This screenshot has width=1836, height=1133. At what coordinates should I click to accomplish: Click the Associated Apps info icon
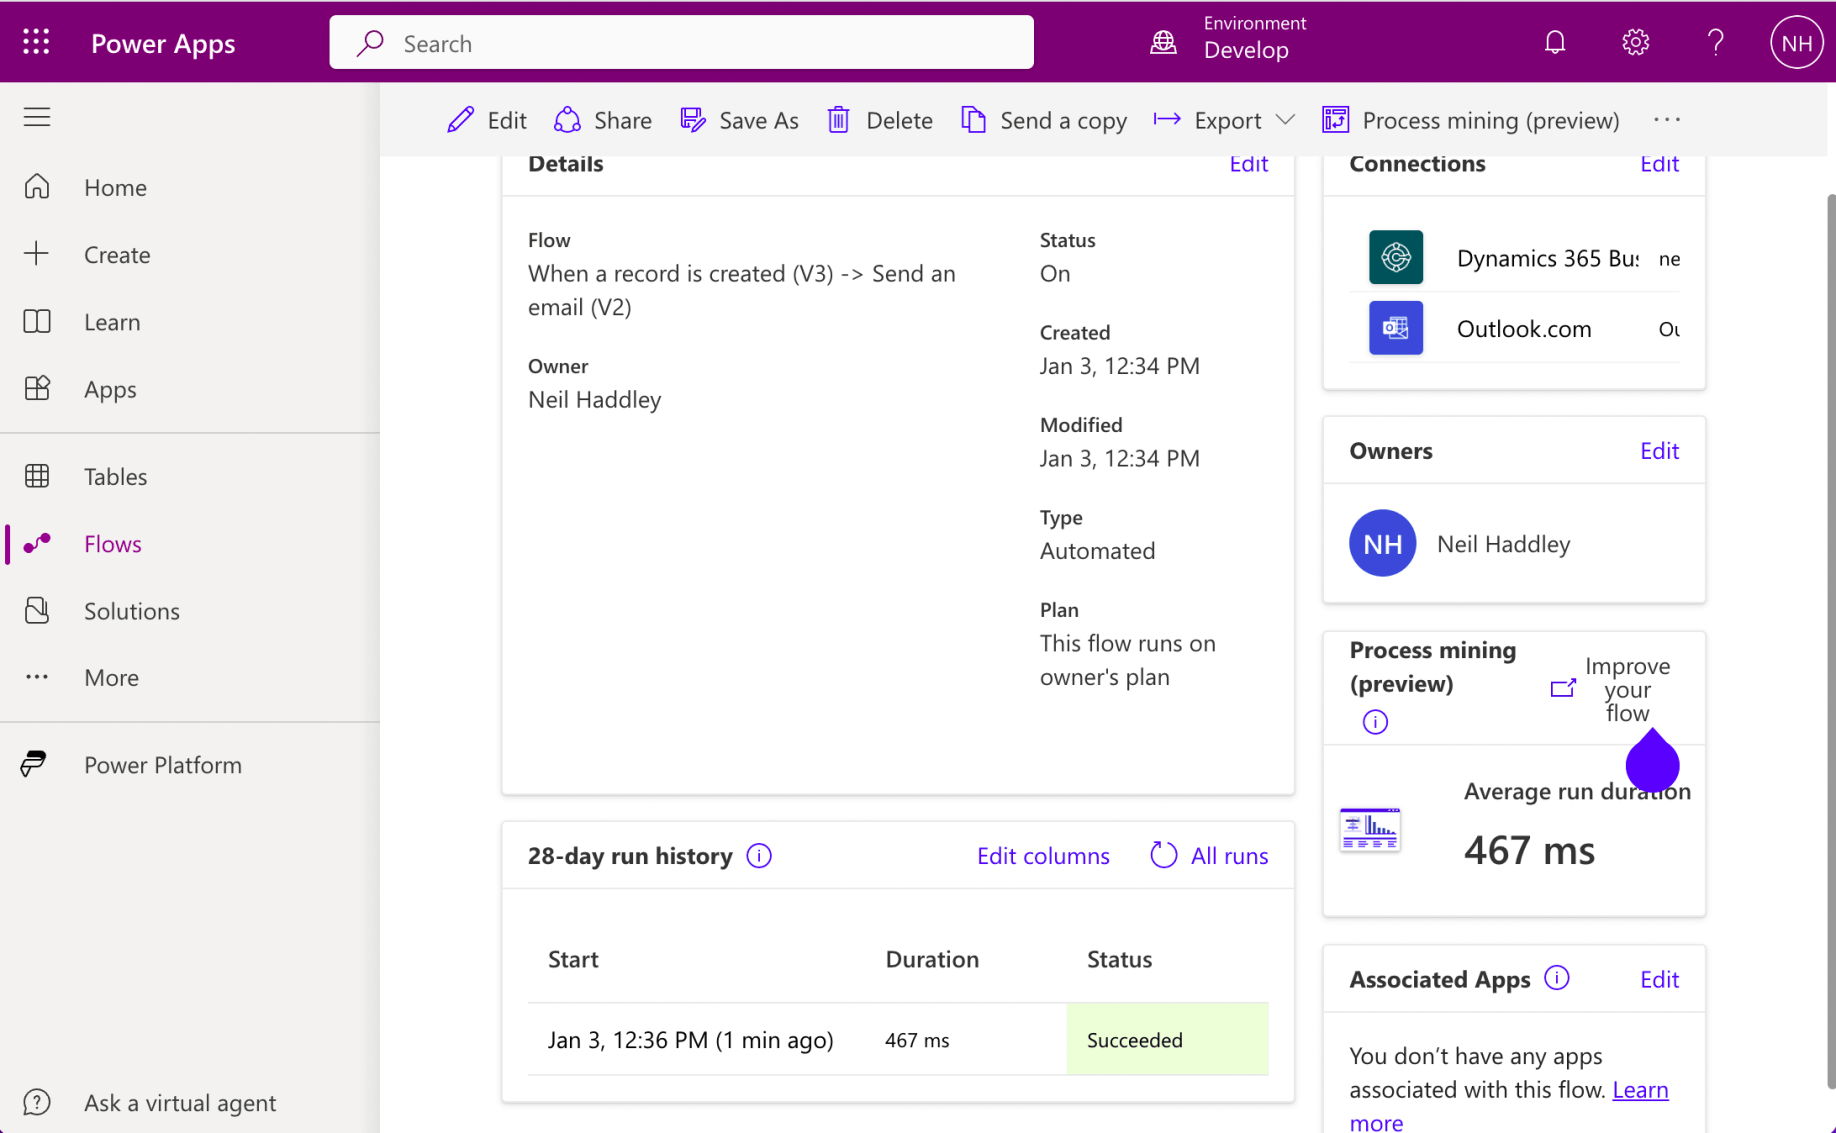[x=1556, y=978]
